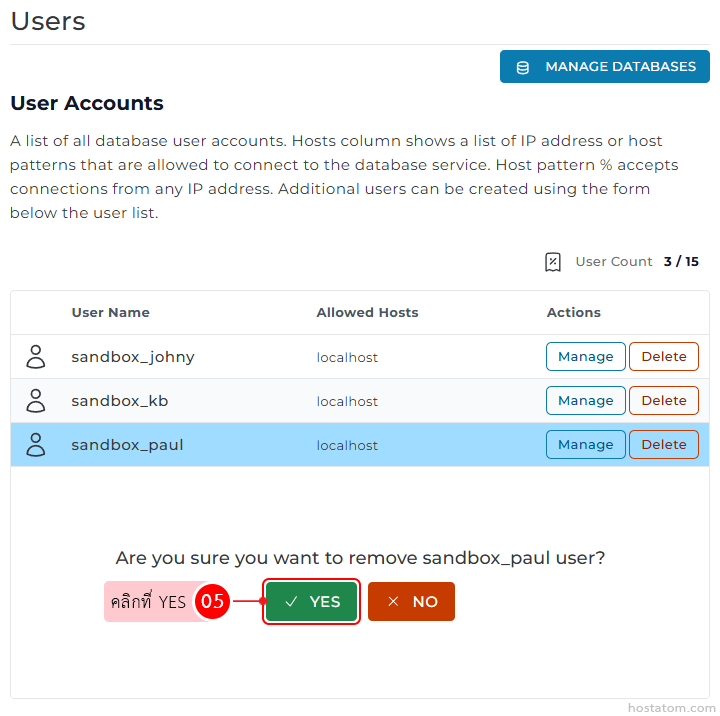This screenshot has width=720, height=716.
Task: Click the User Name column header
Action: (111, 312)
